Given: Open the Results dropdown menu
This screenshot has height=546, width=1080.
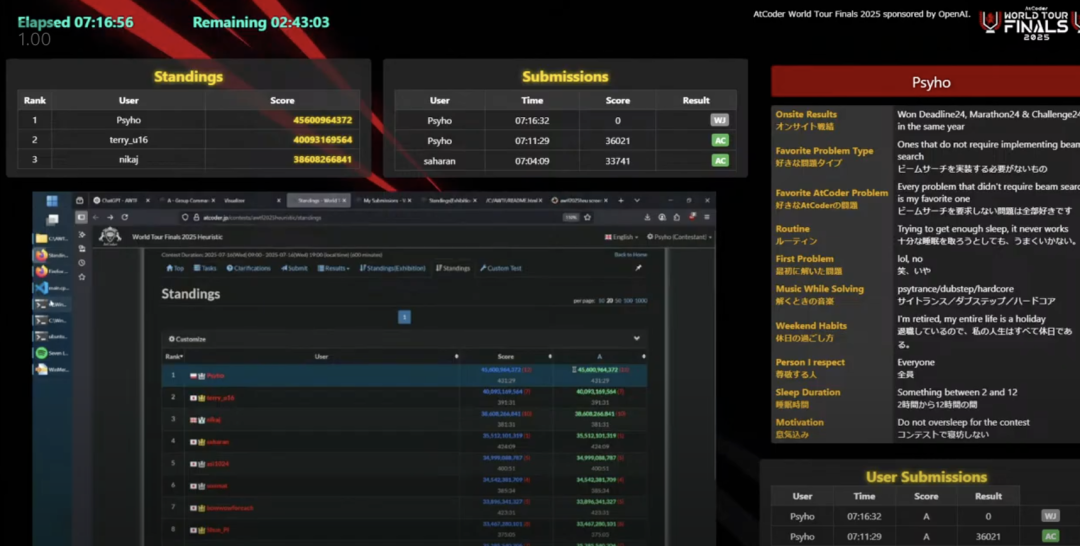Looking at the screenshot, I should point(333,268).
